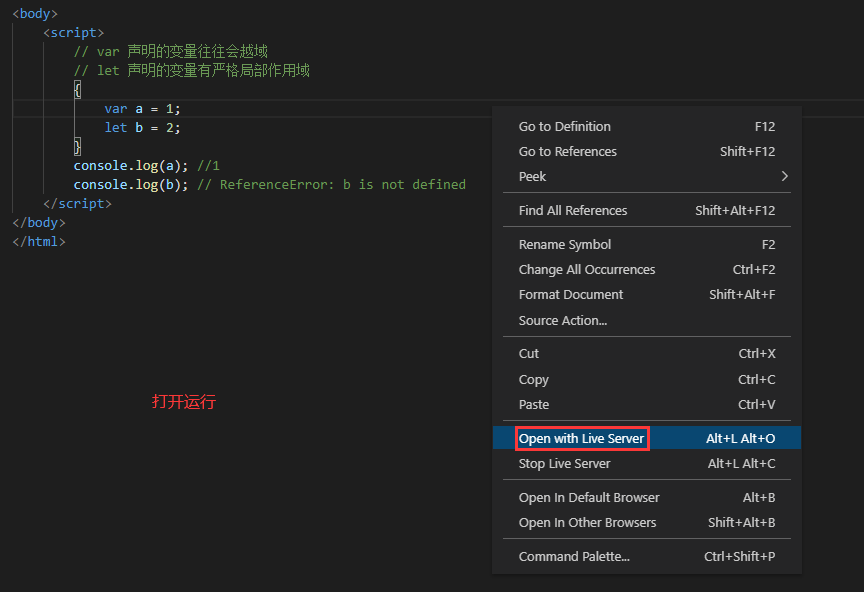Click the console.log(a) statement
Viewport: 864px width, 592px height.
[131, 165]
